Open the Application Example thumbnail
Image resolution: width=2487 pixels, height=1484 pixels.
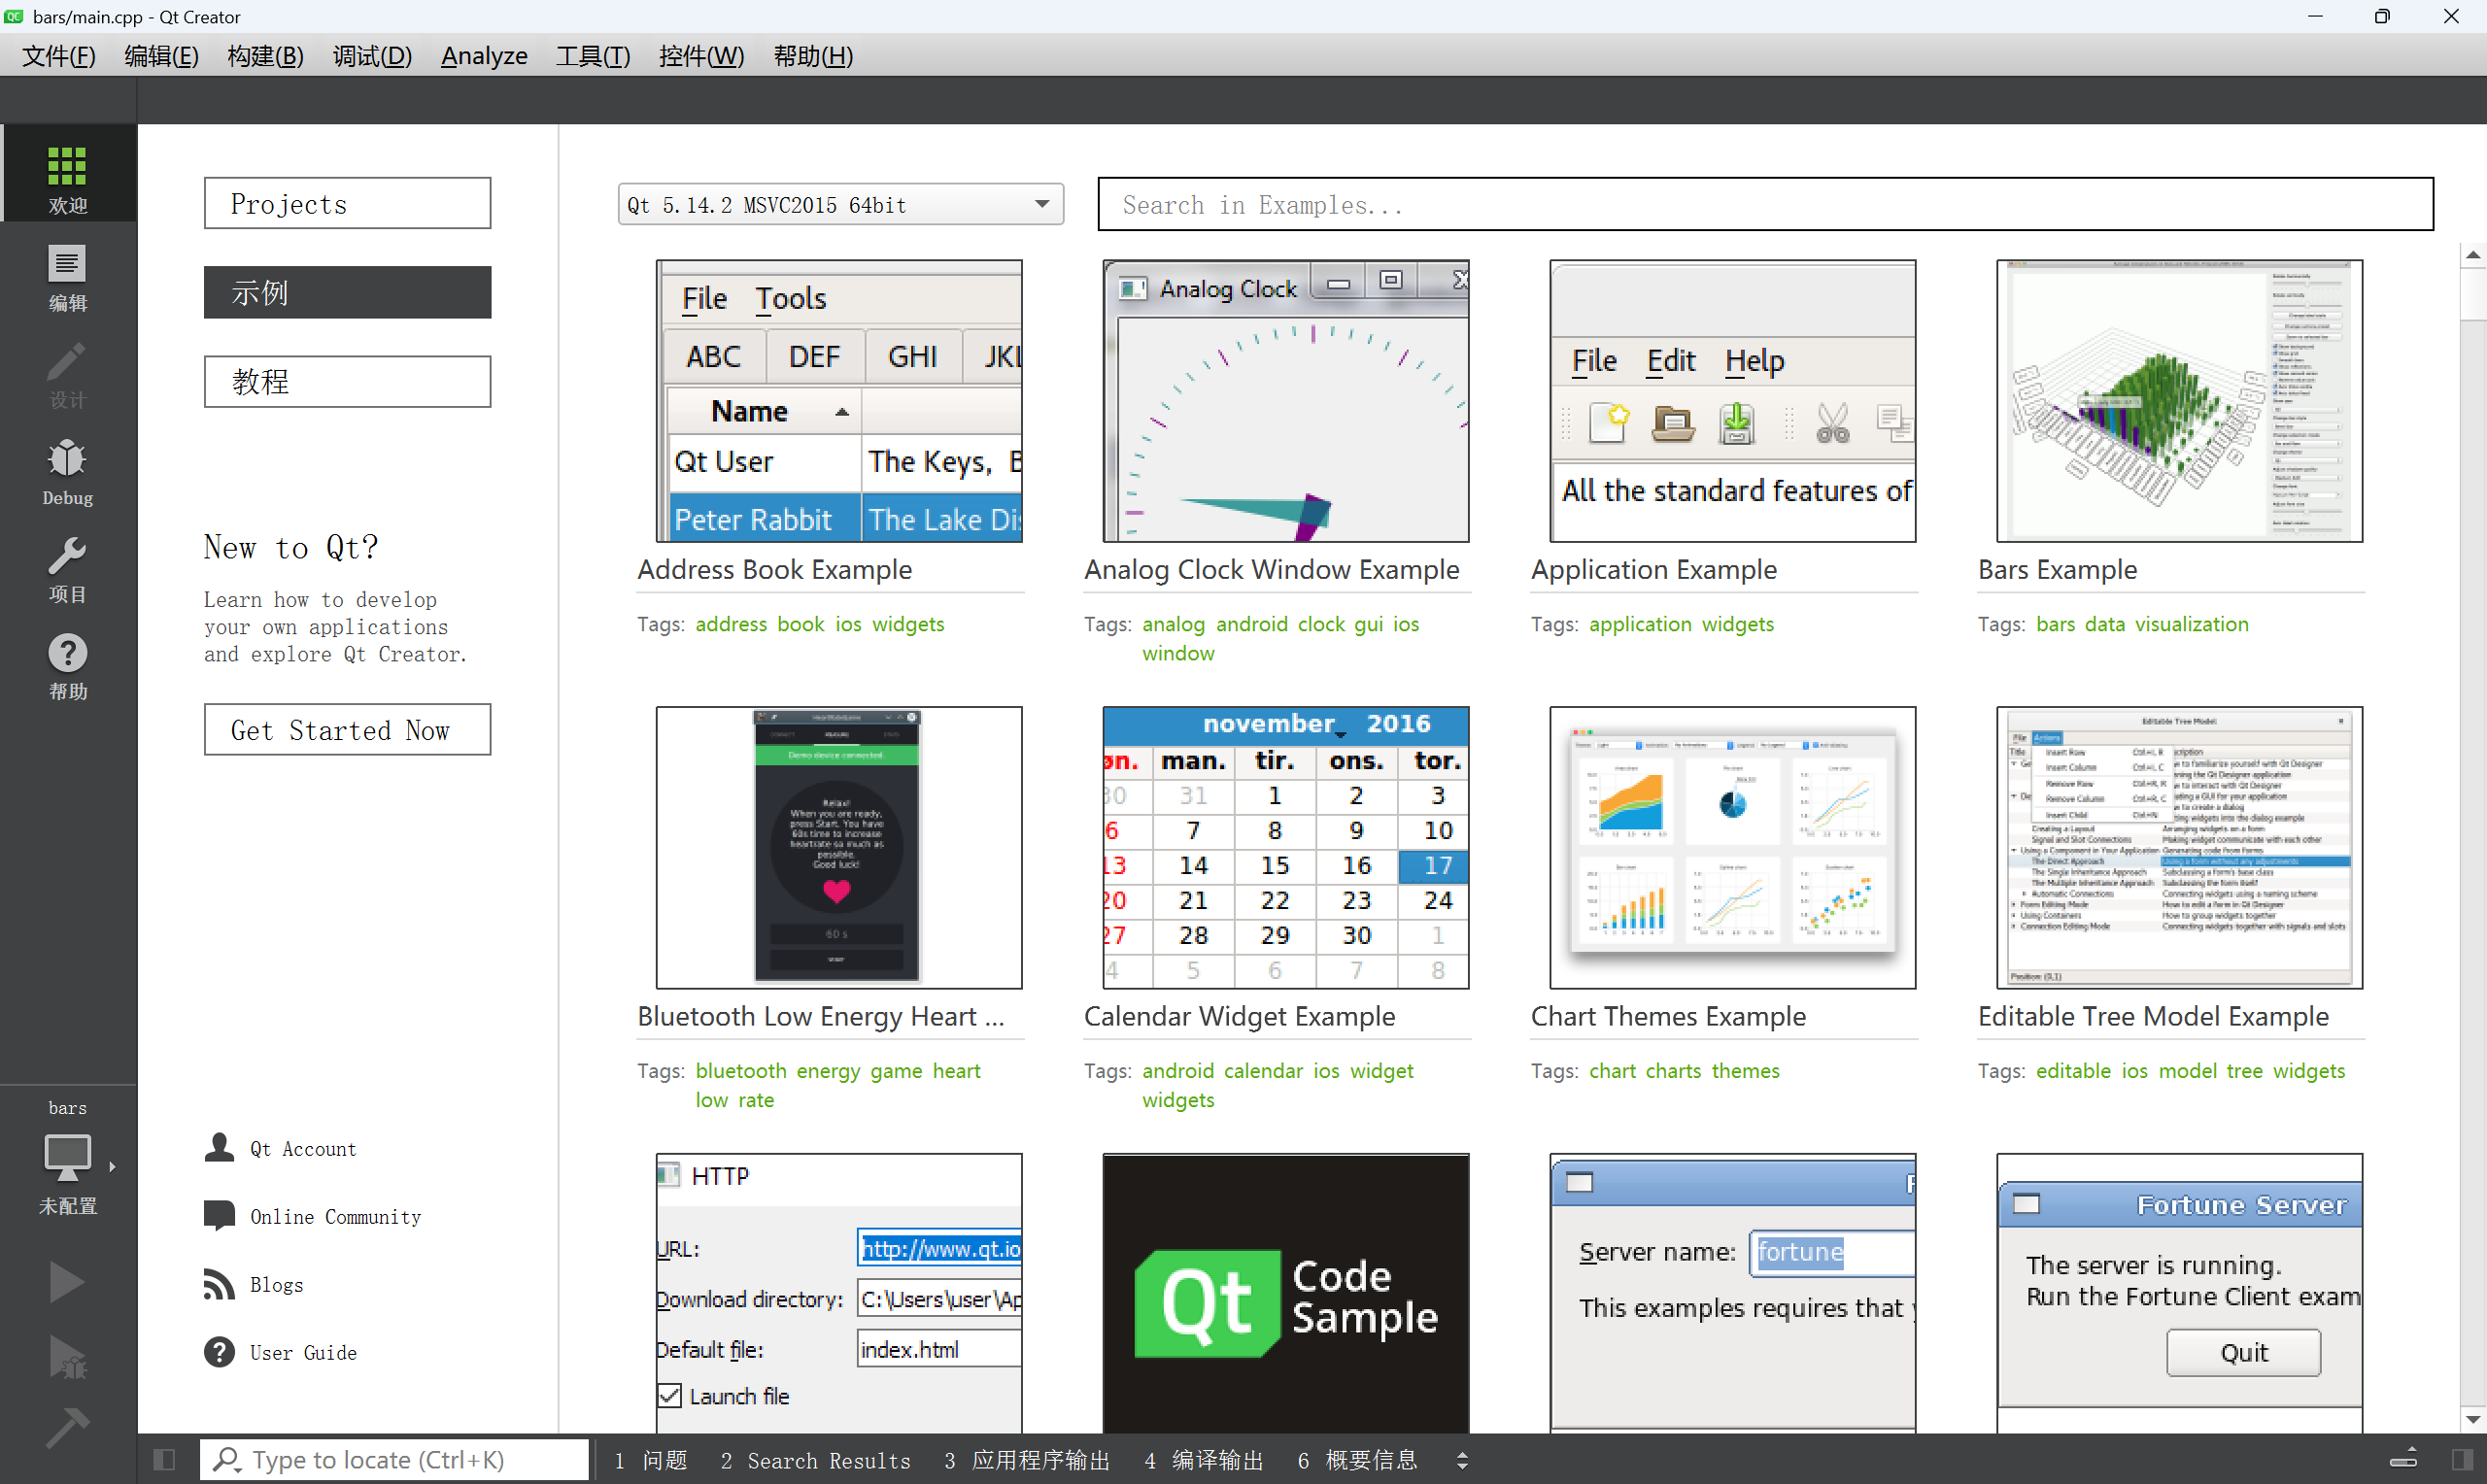coord(1732,401)
